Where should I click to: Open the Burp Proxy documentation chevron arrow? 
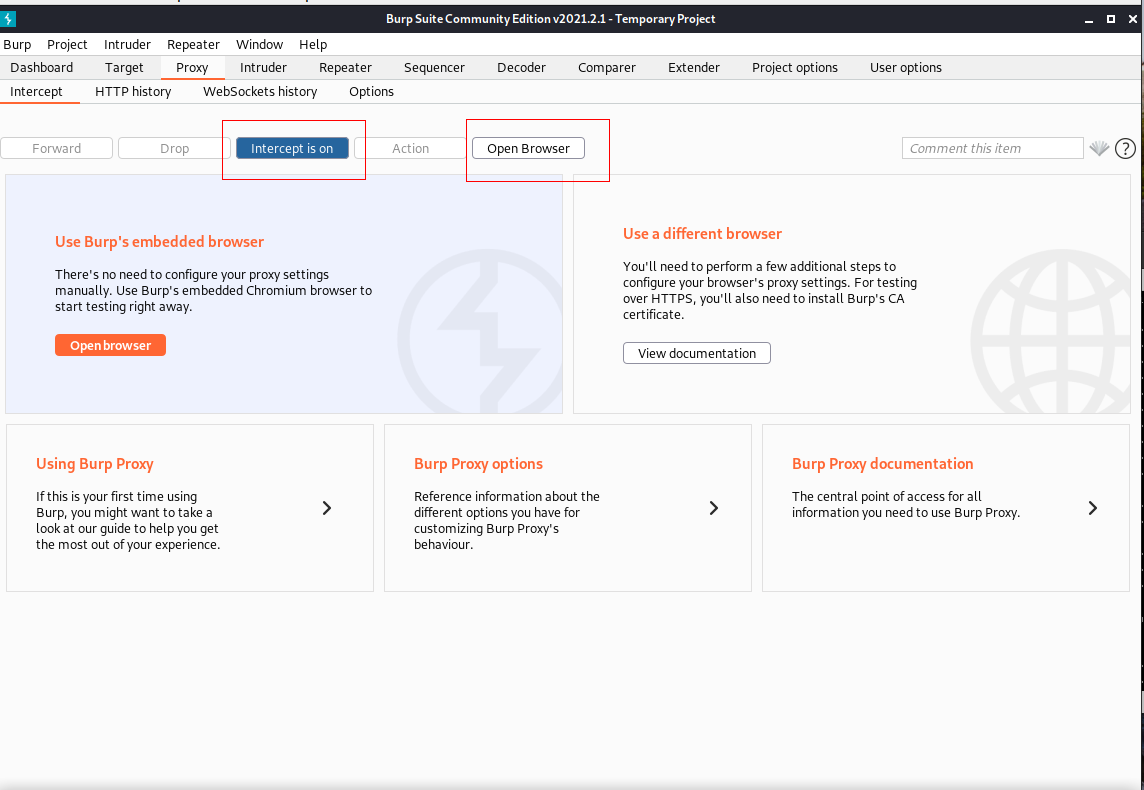point(1092,508)
